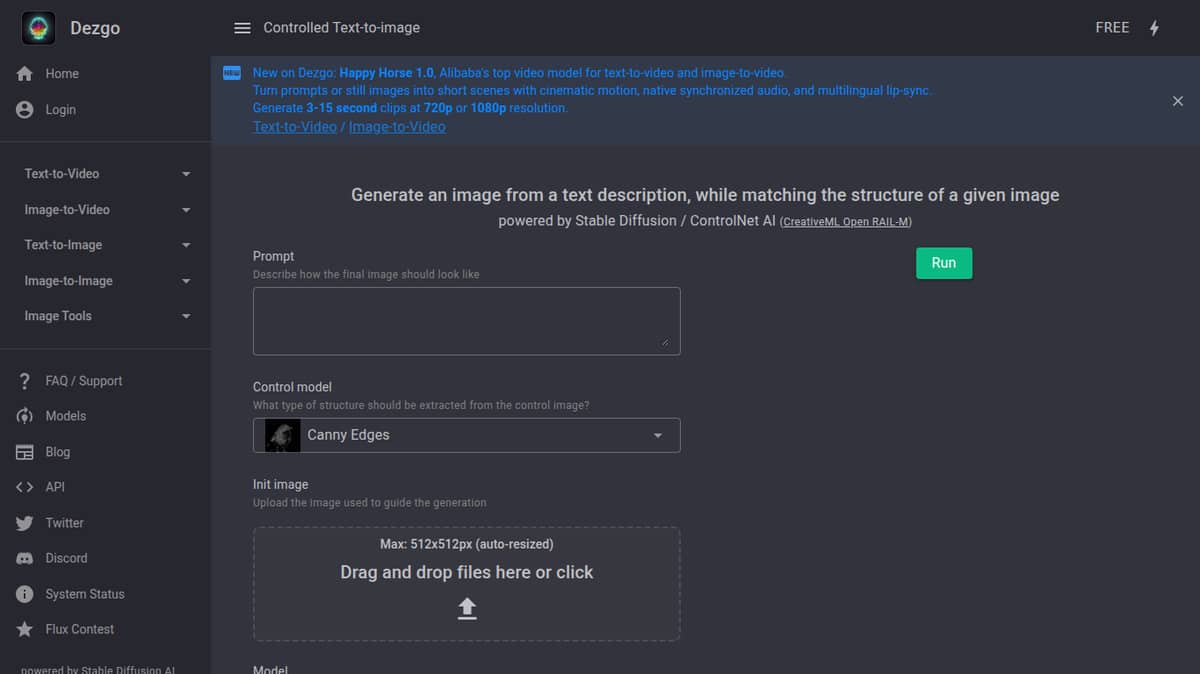Image resolution: width=1200 pixels, height=674 pixels.
Task: Select Text-to-Image in sidebar
Action: coord(63,245)
